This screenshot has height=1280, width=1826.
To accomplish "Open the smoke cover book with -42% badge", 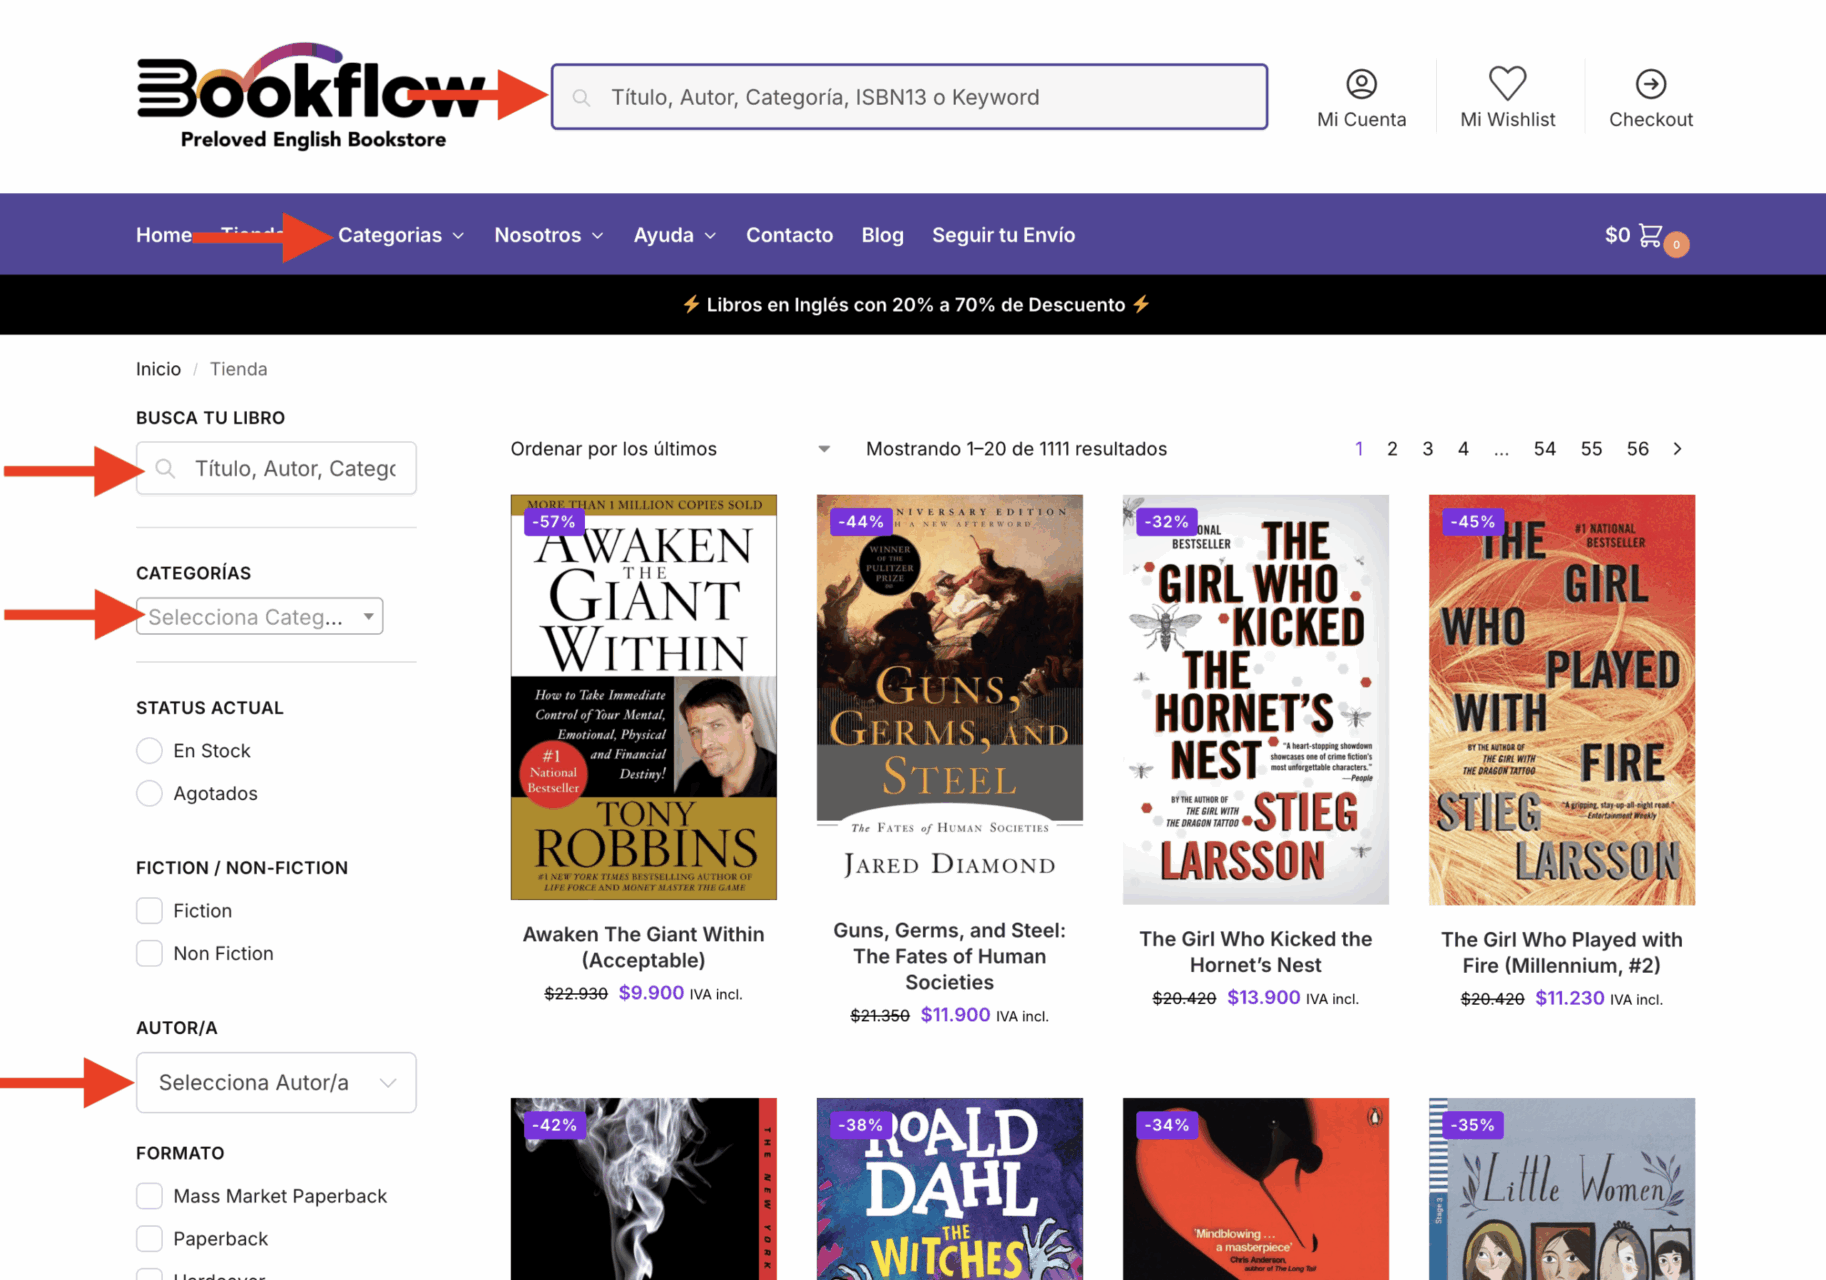I will [x=643, y=1189].
